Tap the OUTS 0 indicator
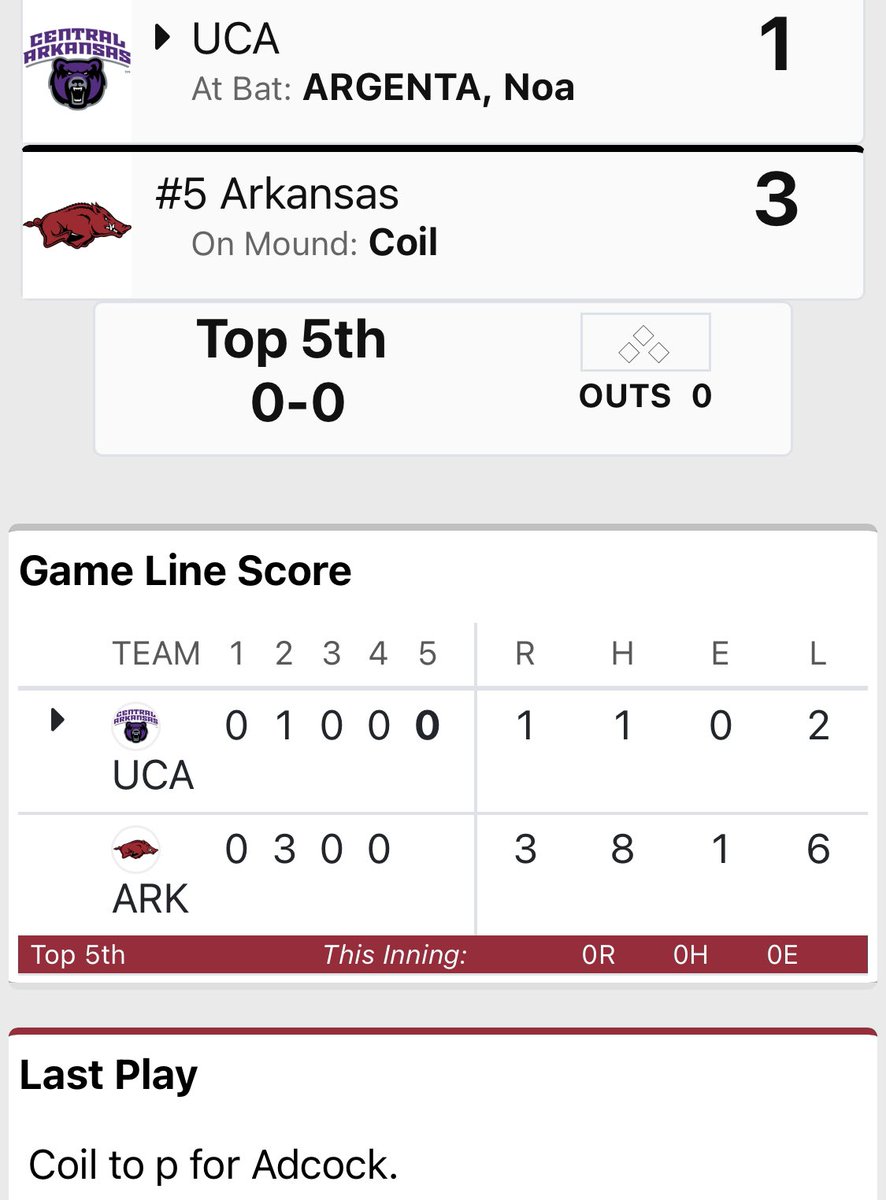The image size is (886, 1200). 645,396
